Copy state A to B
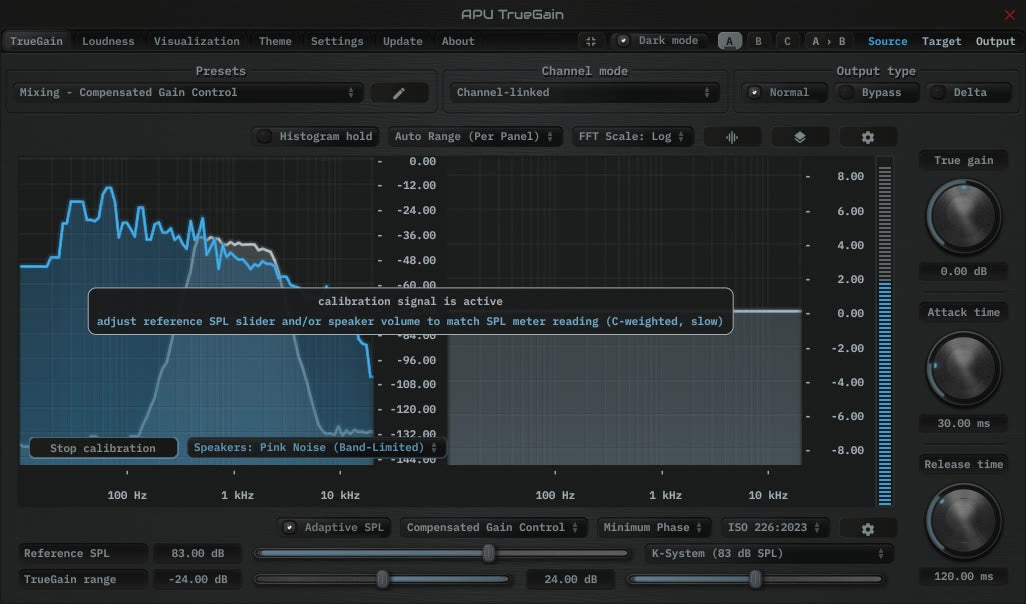This screenshot has height=604, width=1026. tap(828, 41)
